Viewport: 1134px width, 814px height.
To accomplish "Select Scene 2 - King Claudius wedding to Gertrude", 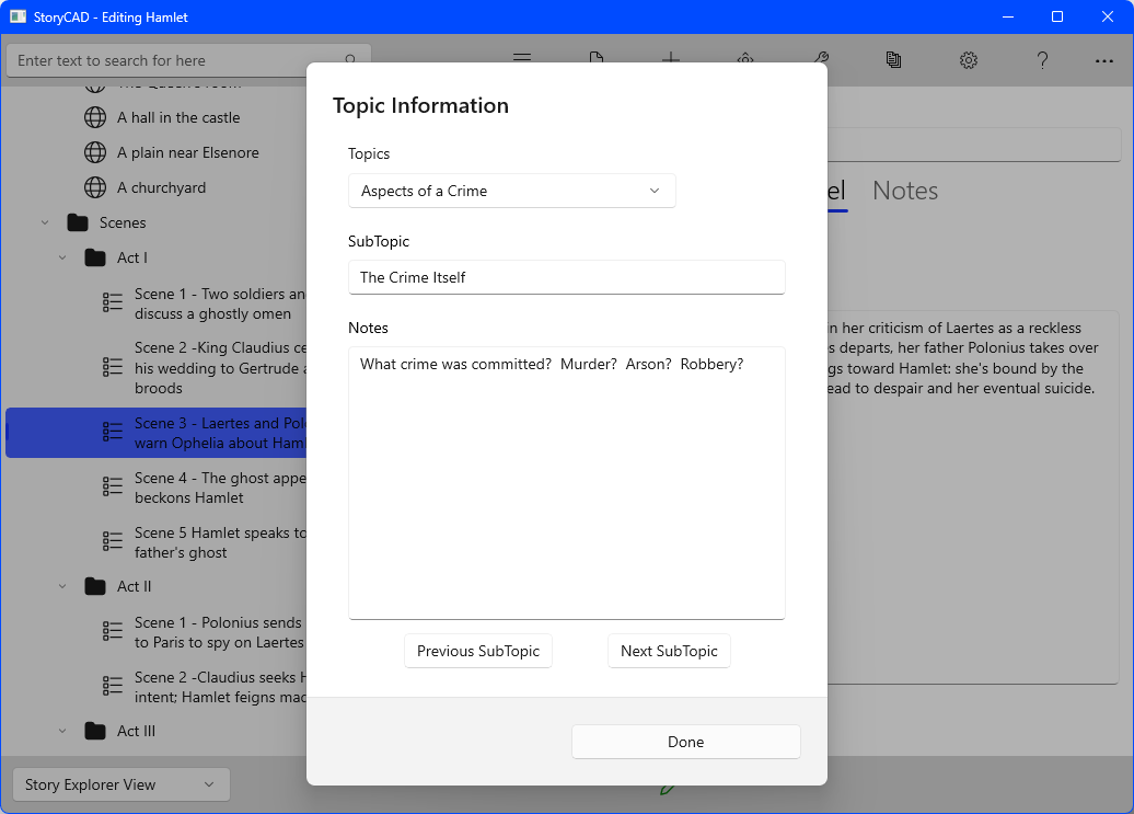I will (220, 368).
